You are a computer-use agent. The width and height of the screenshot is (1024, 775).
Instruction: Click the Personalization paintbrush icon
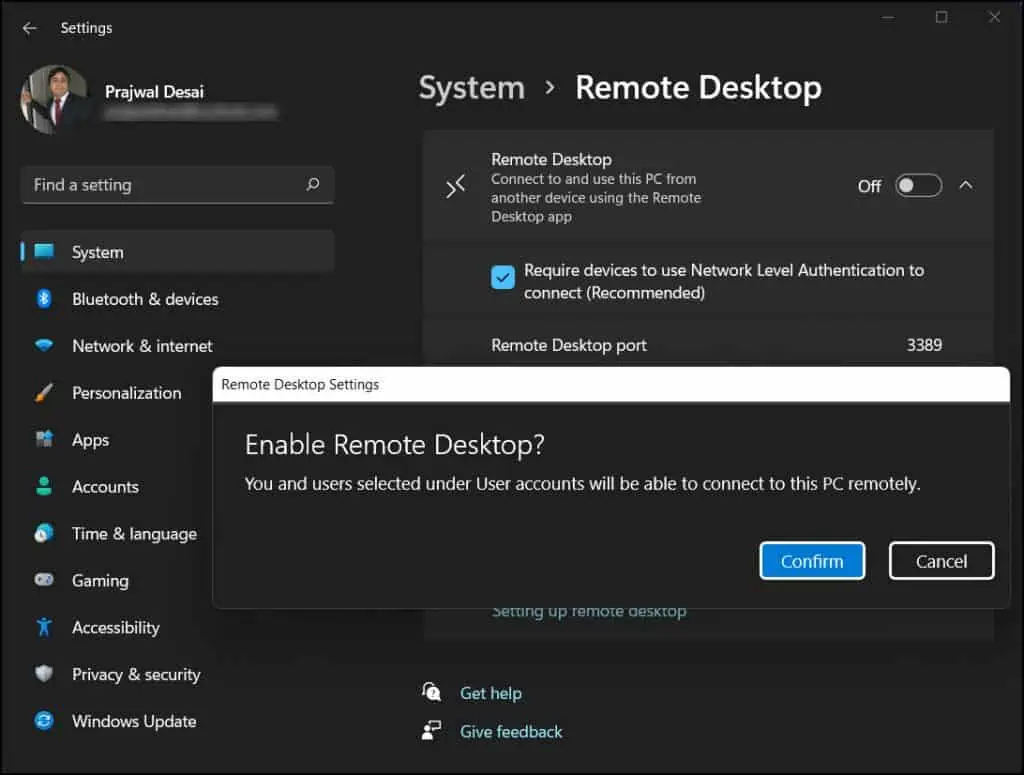44,392
